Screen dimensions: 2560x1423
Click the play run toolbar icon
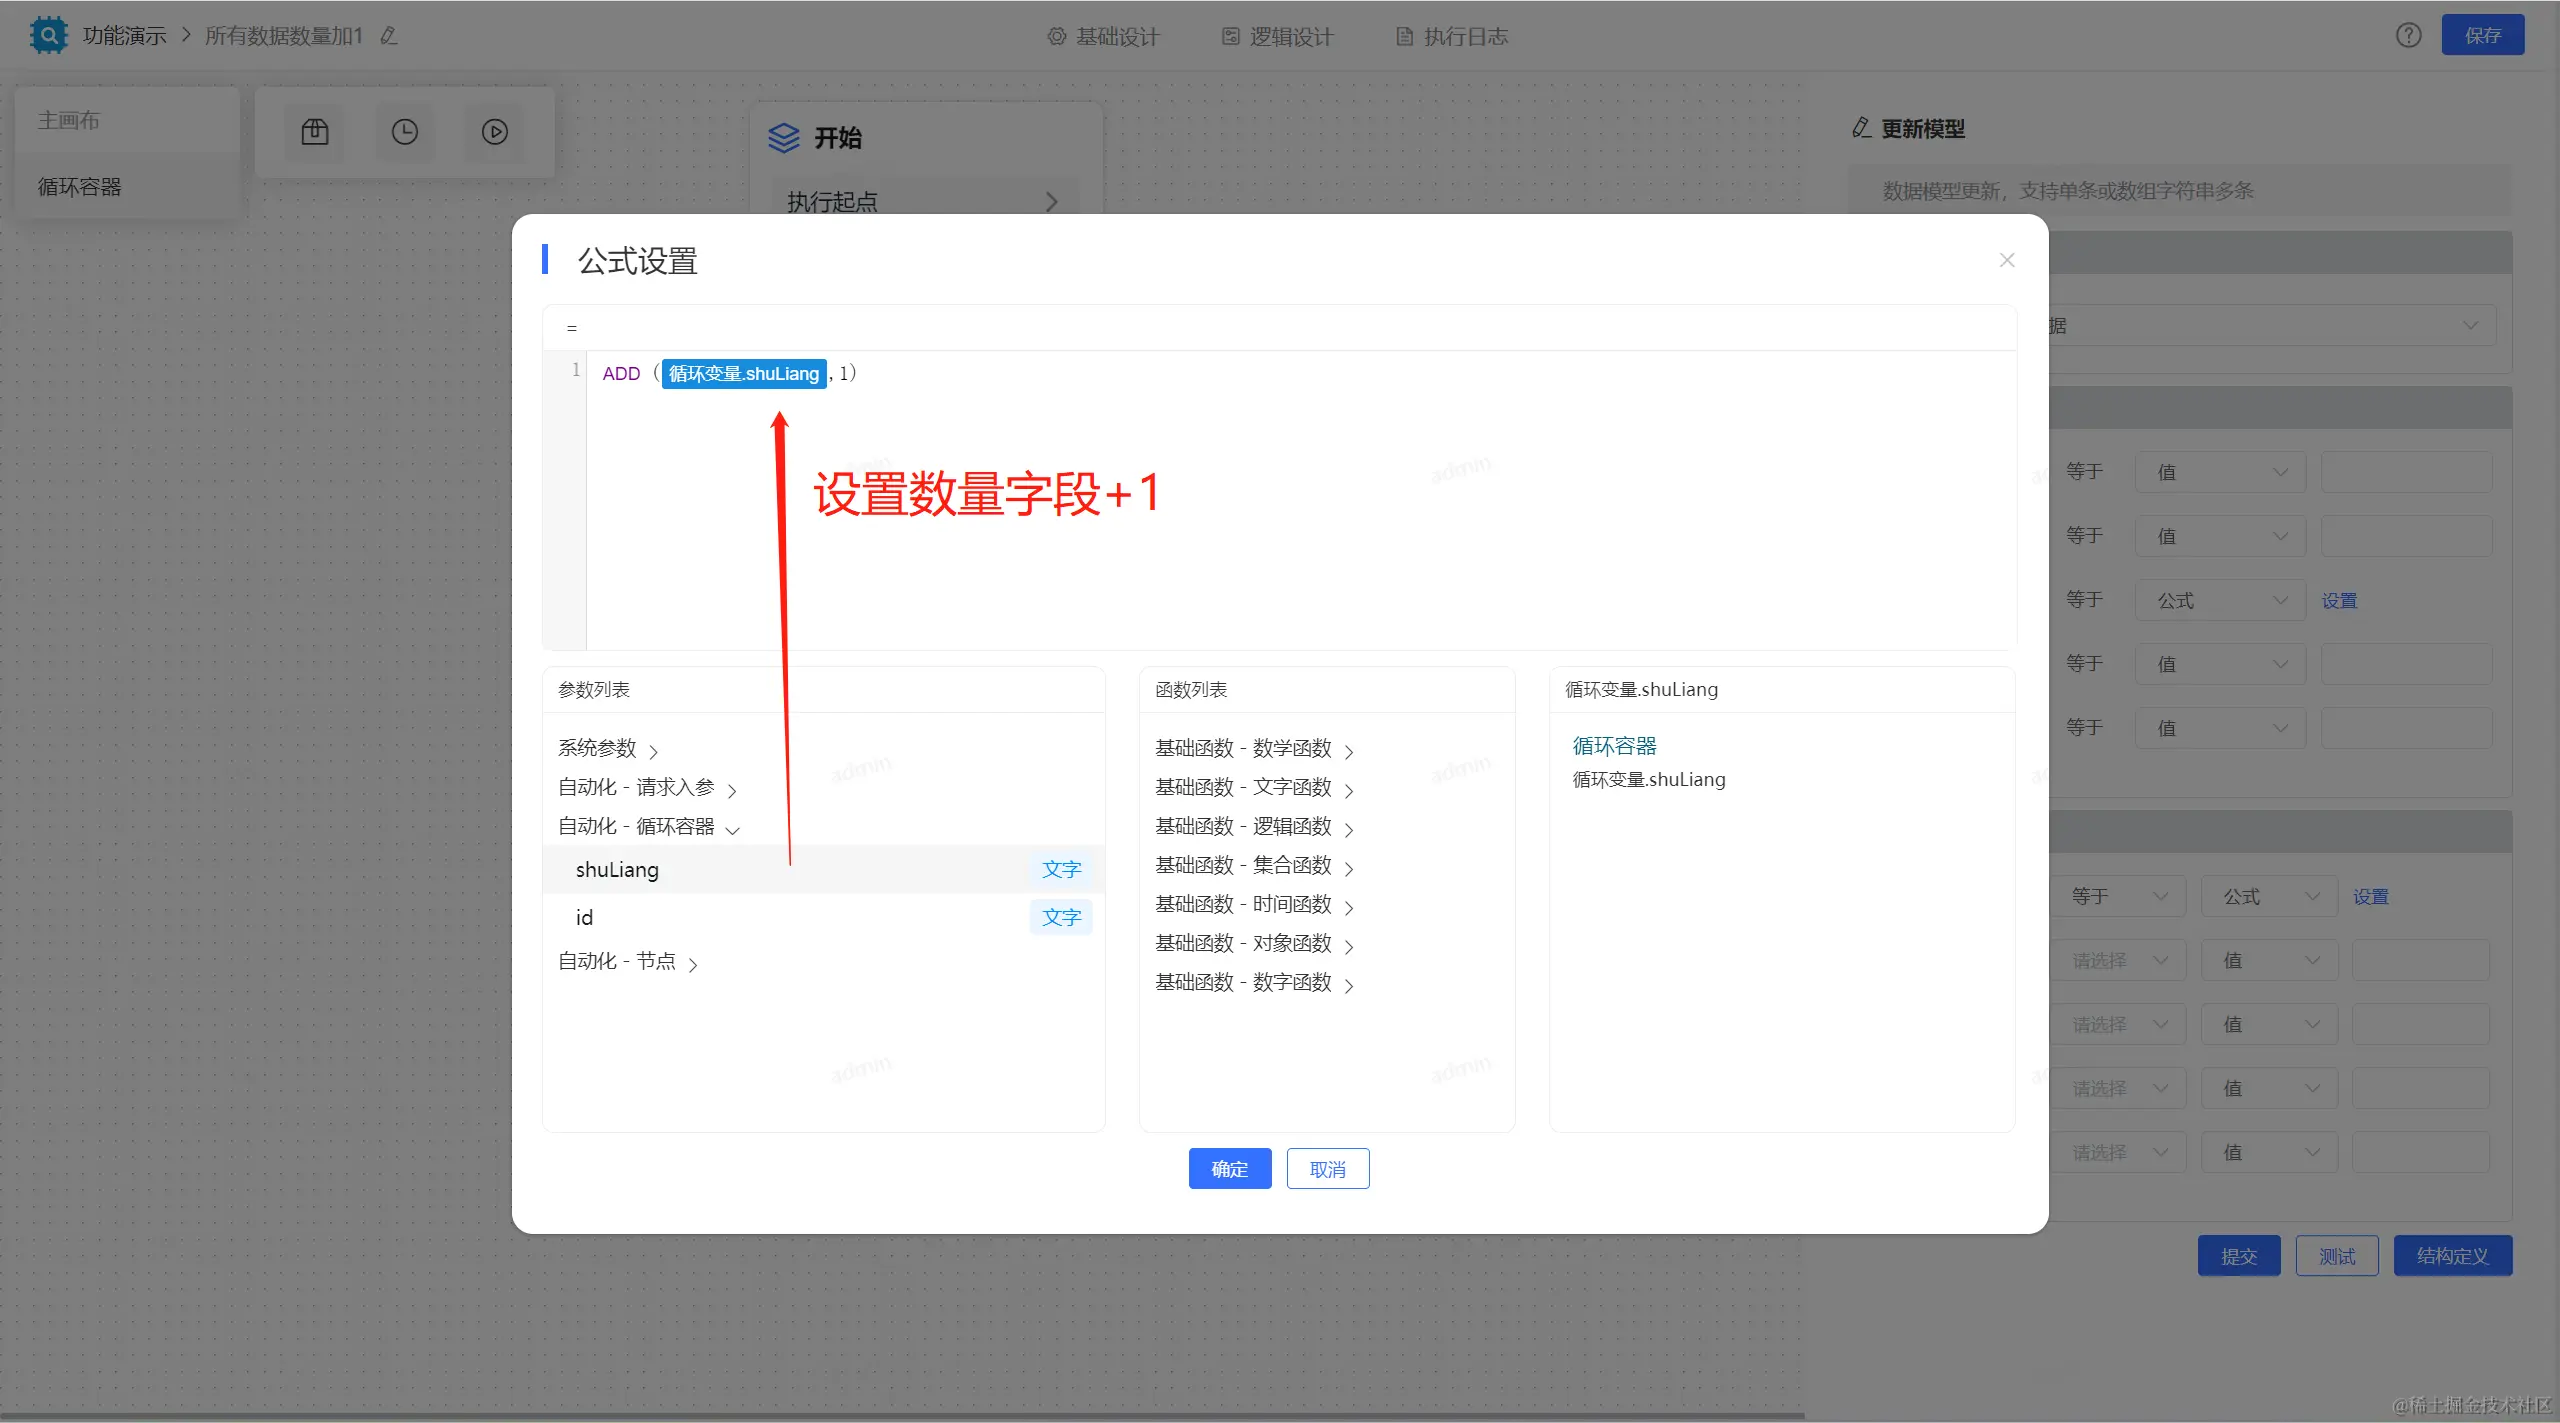click(495, 132)
